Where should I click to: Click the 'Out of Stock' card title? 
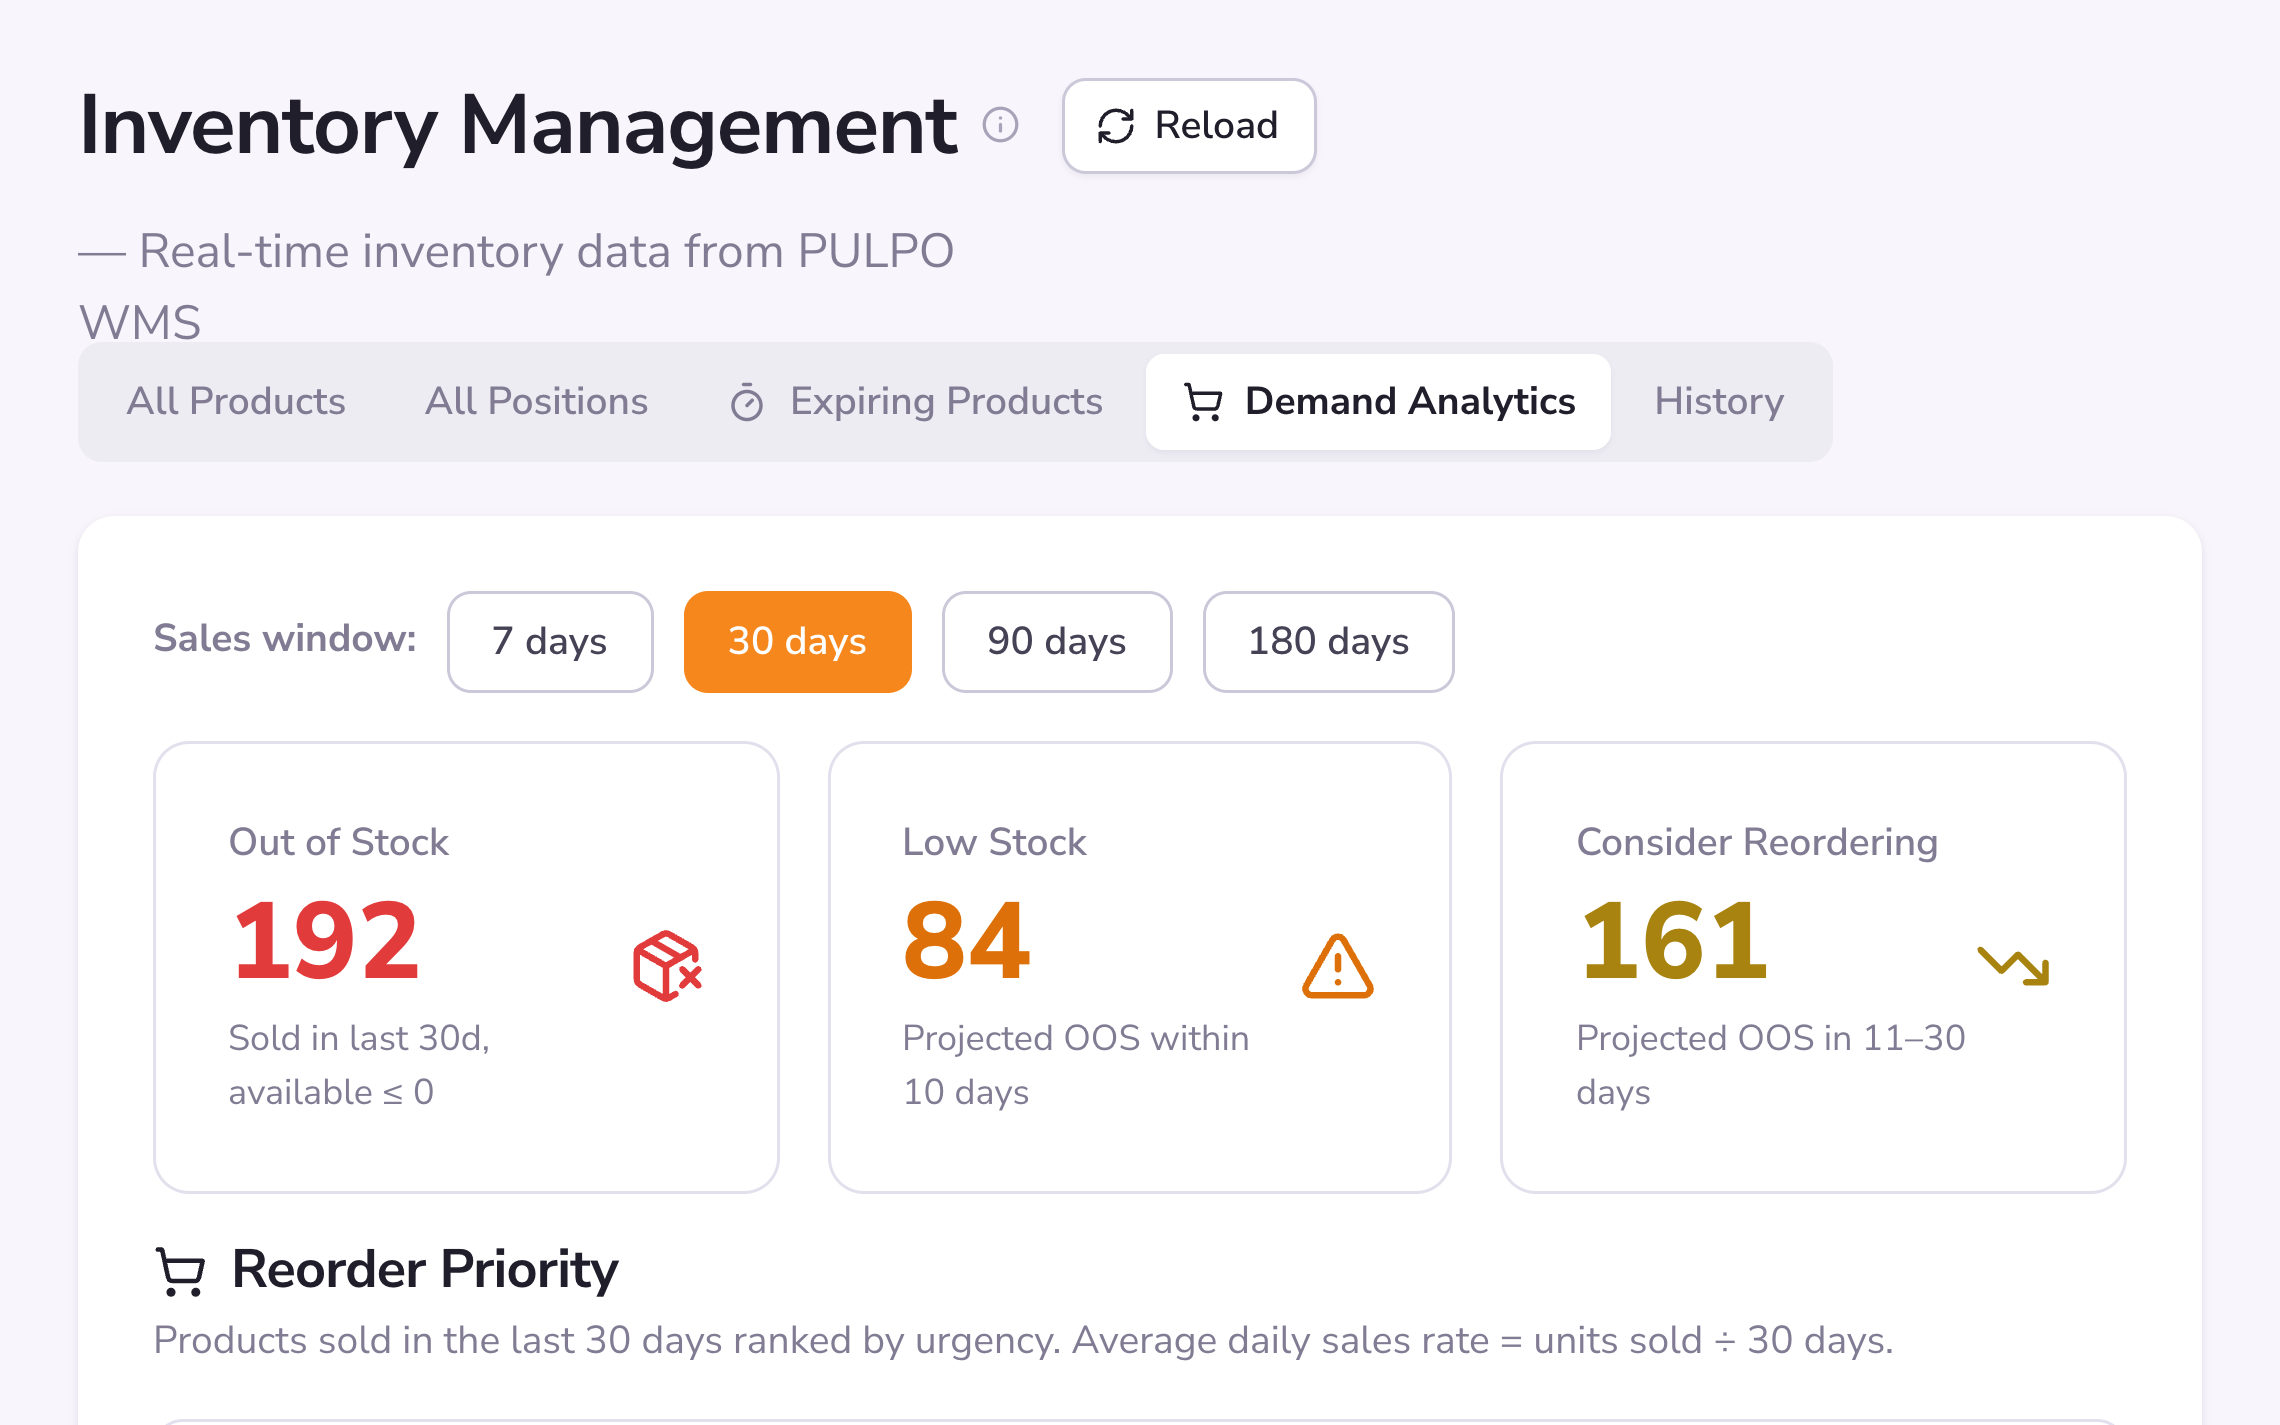(339, 842)
